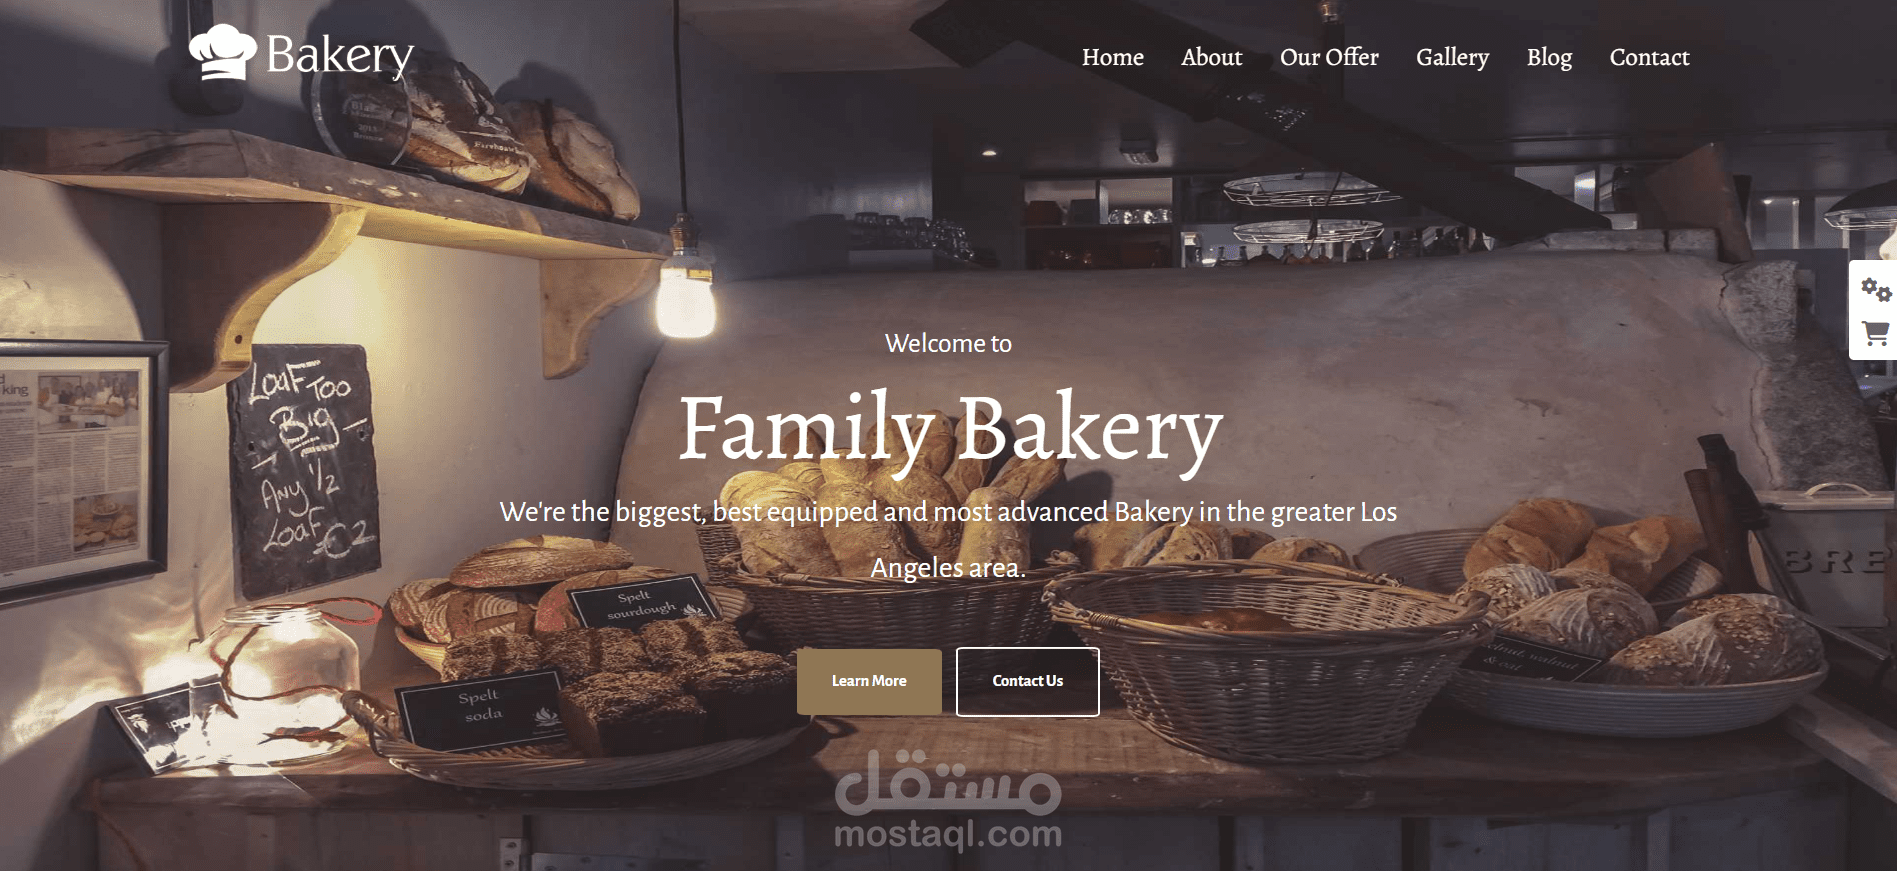Click the tagline mentioning greater Los Angeles
1897x871 pixels.
[x=948, y=540]
